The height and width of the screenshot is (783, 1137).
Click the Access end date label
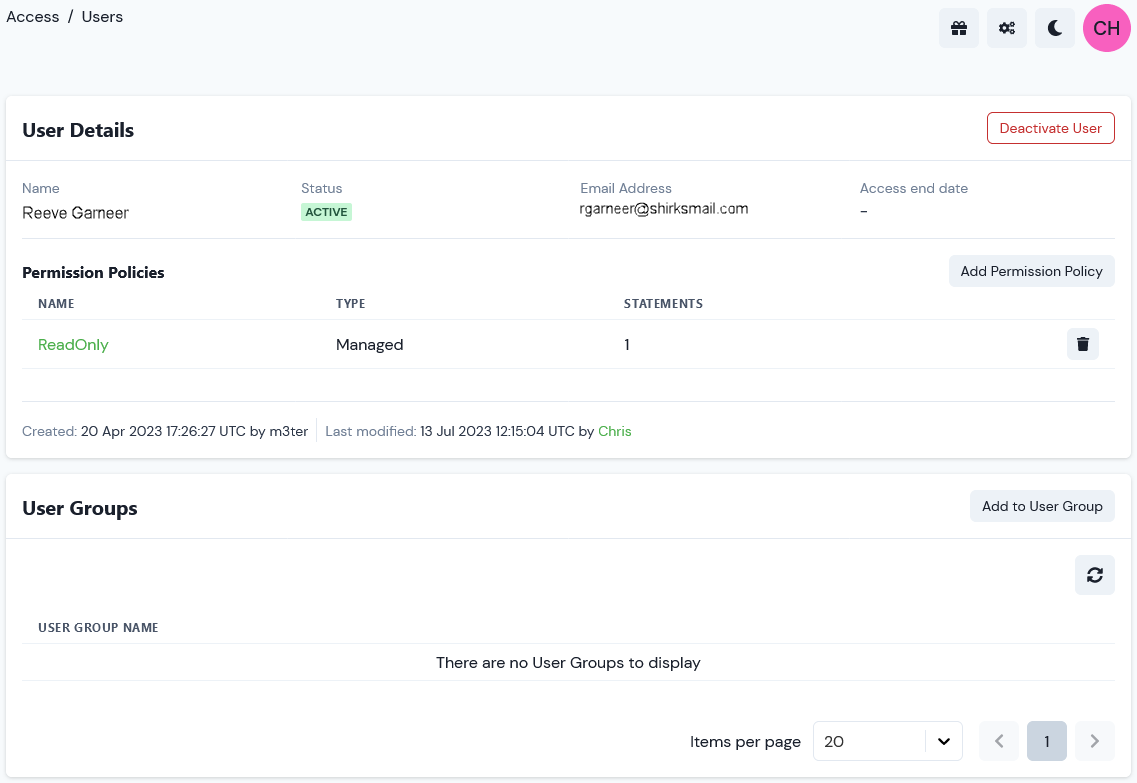[914, 188]
